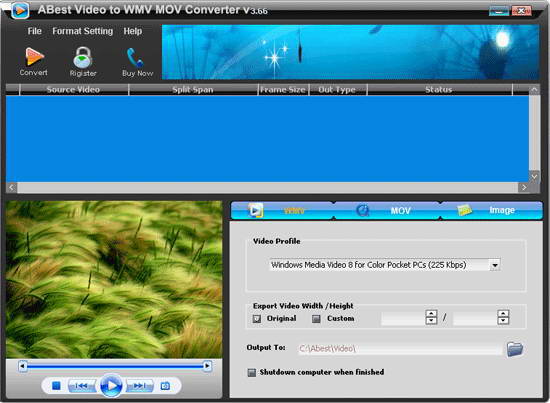
Task: Click the Status column header
Action: pyautogui.click(x=440, y=90)
